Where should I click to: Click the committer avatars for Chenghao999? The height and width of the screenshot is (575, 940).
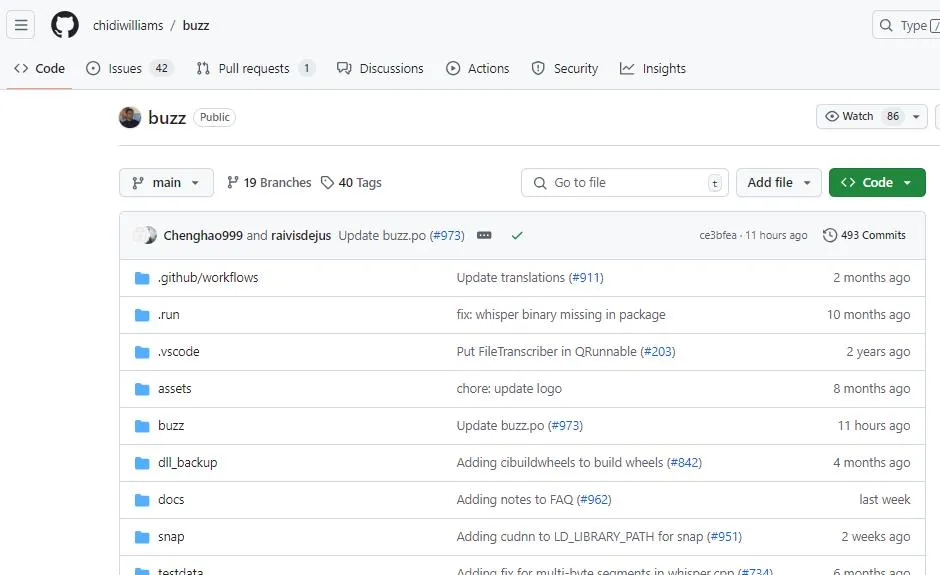[145, 235]
